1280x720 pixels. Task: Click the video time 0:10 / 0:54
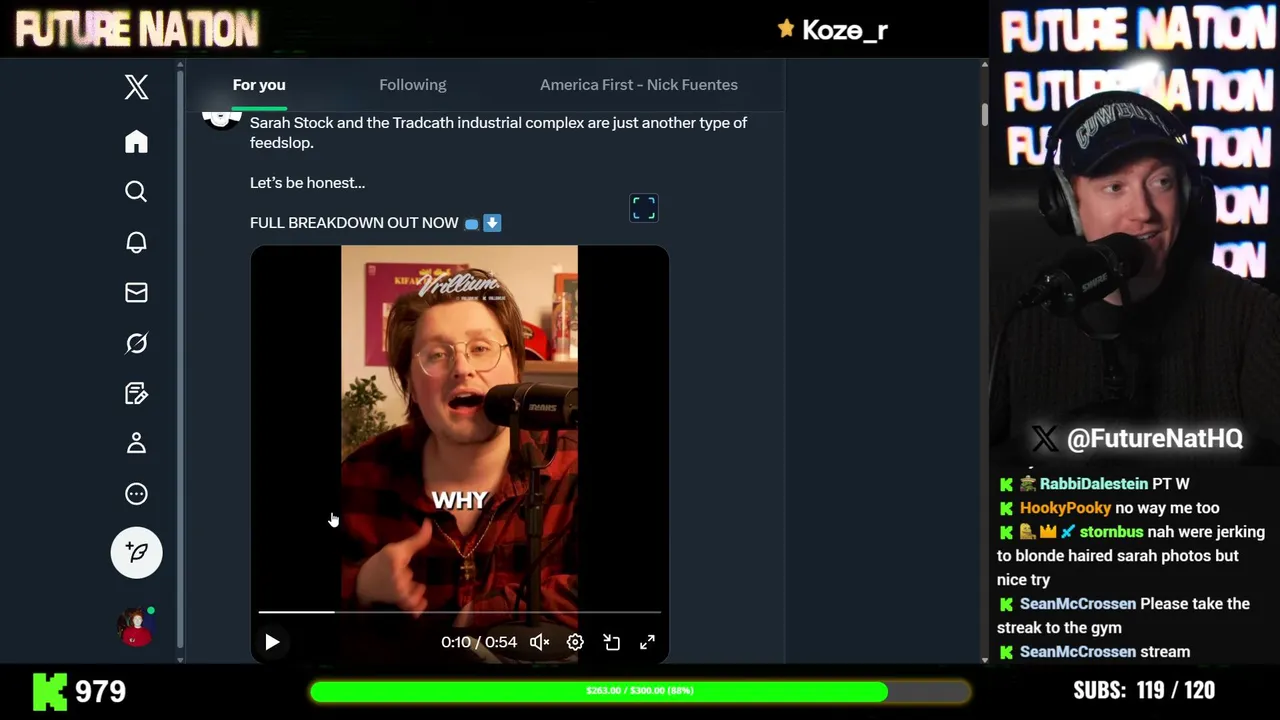[479, 642]
